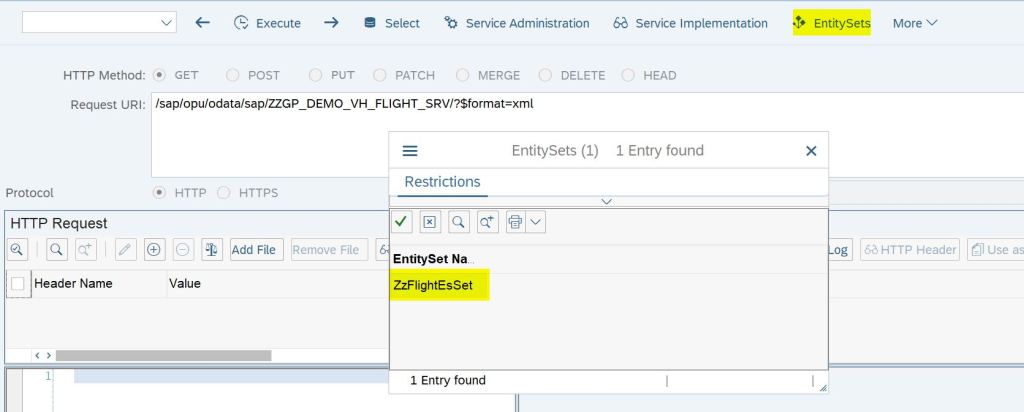Select the POST HTTP method

tap(233, 75)
